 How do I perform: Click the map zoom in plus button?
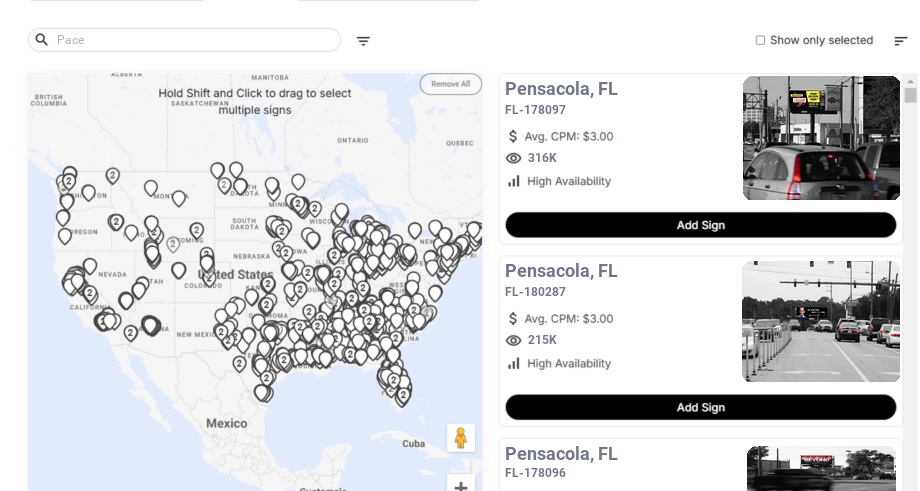pos(461,486)
